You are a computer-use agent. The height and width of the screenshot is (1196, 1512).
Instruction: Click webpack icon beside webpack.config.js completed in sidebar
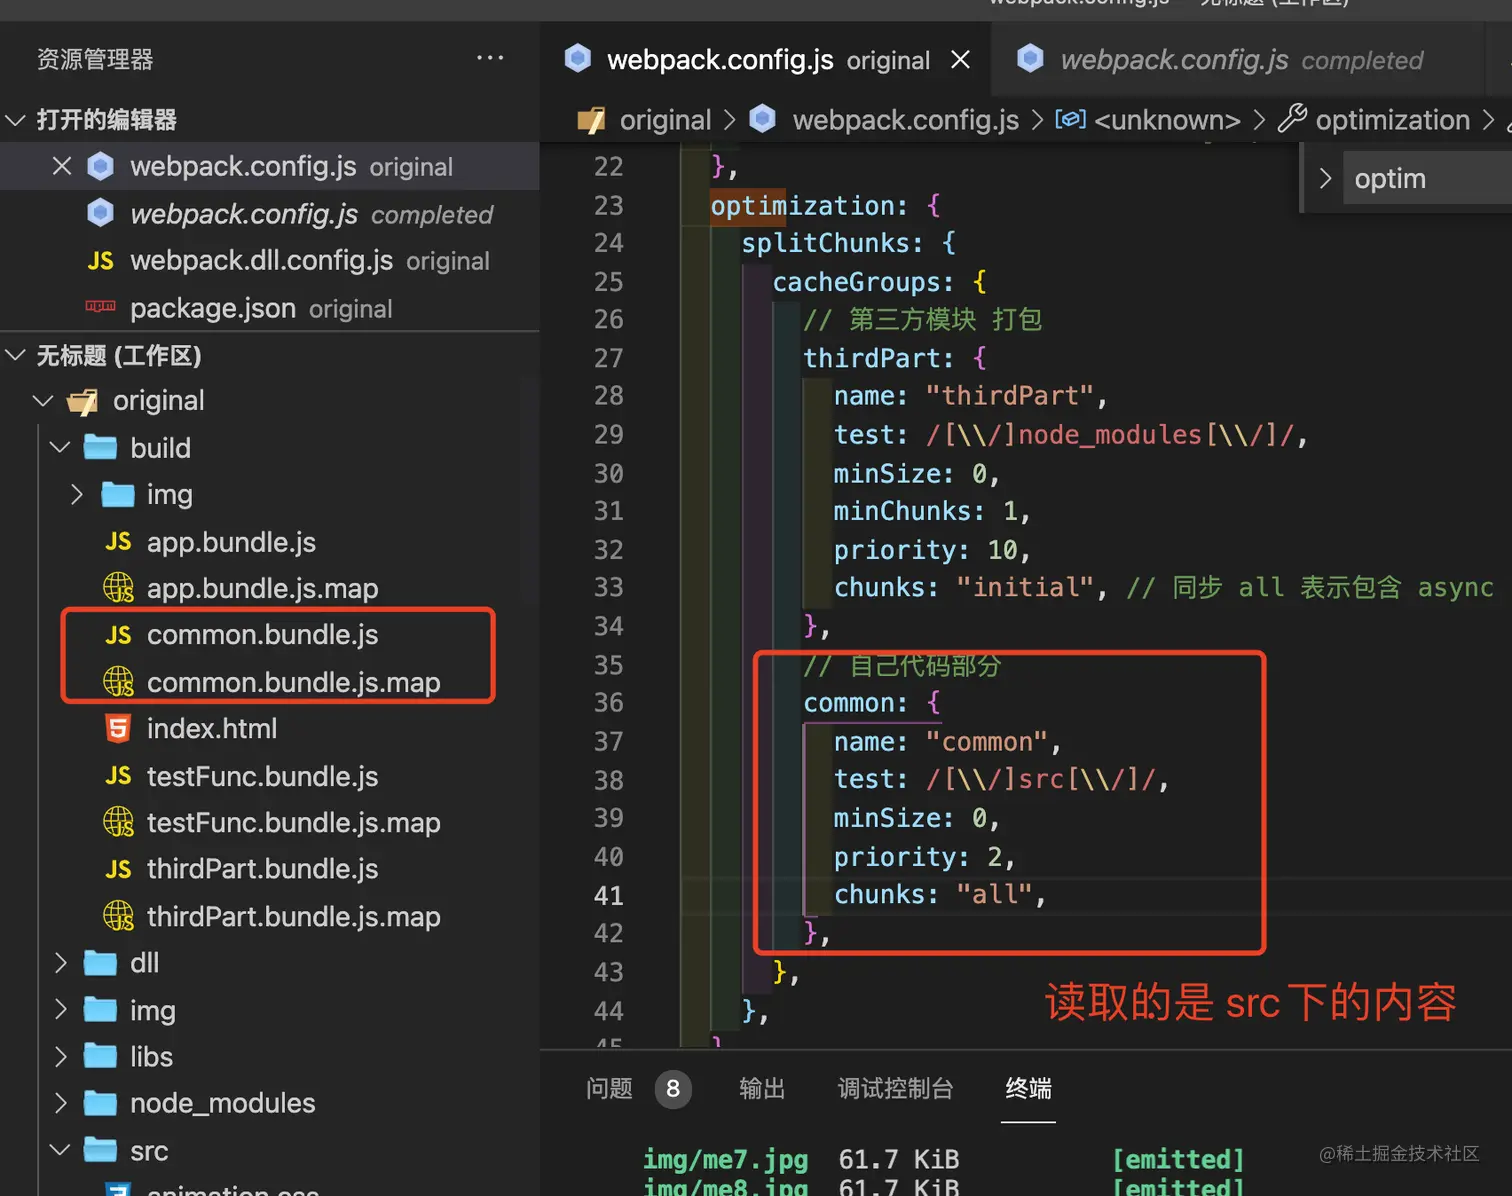100,213
